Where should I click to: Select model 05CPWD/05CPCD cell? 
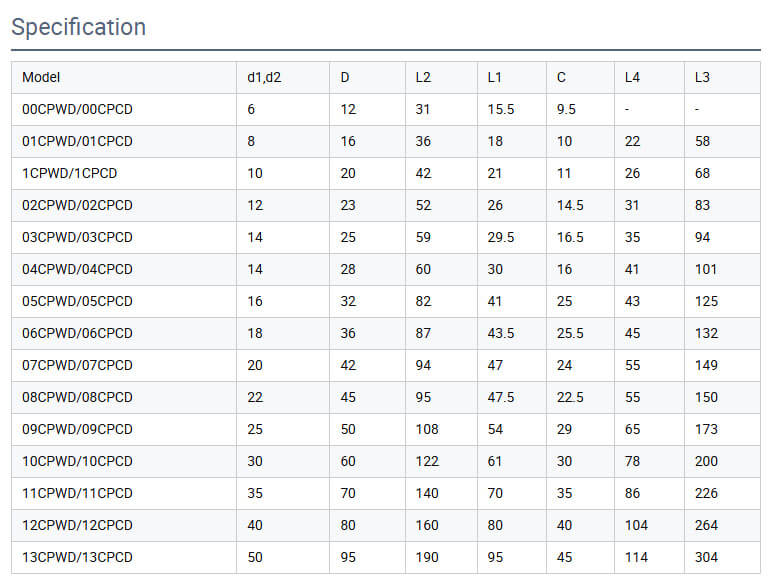point(77,301)
